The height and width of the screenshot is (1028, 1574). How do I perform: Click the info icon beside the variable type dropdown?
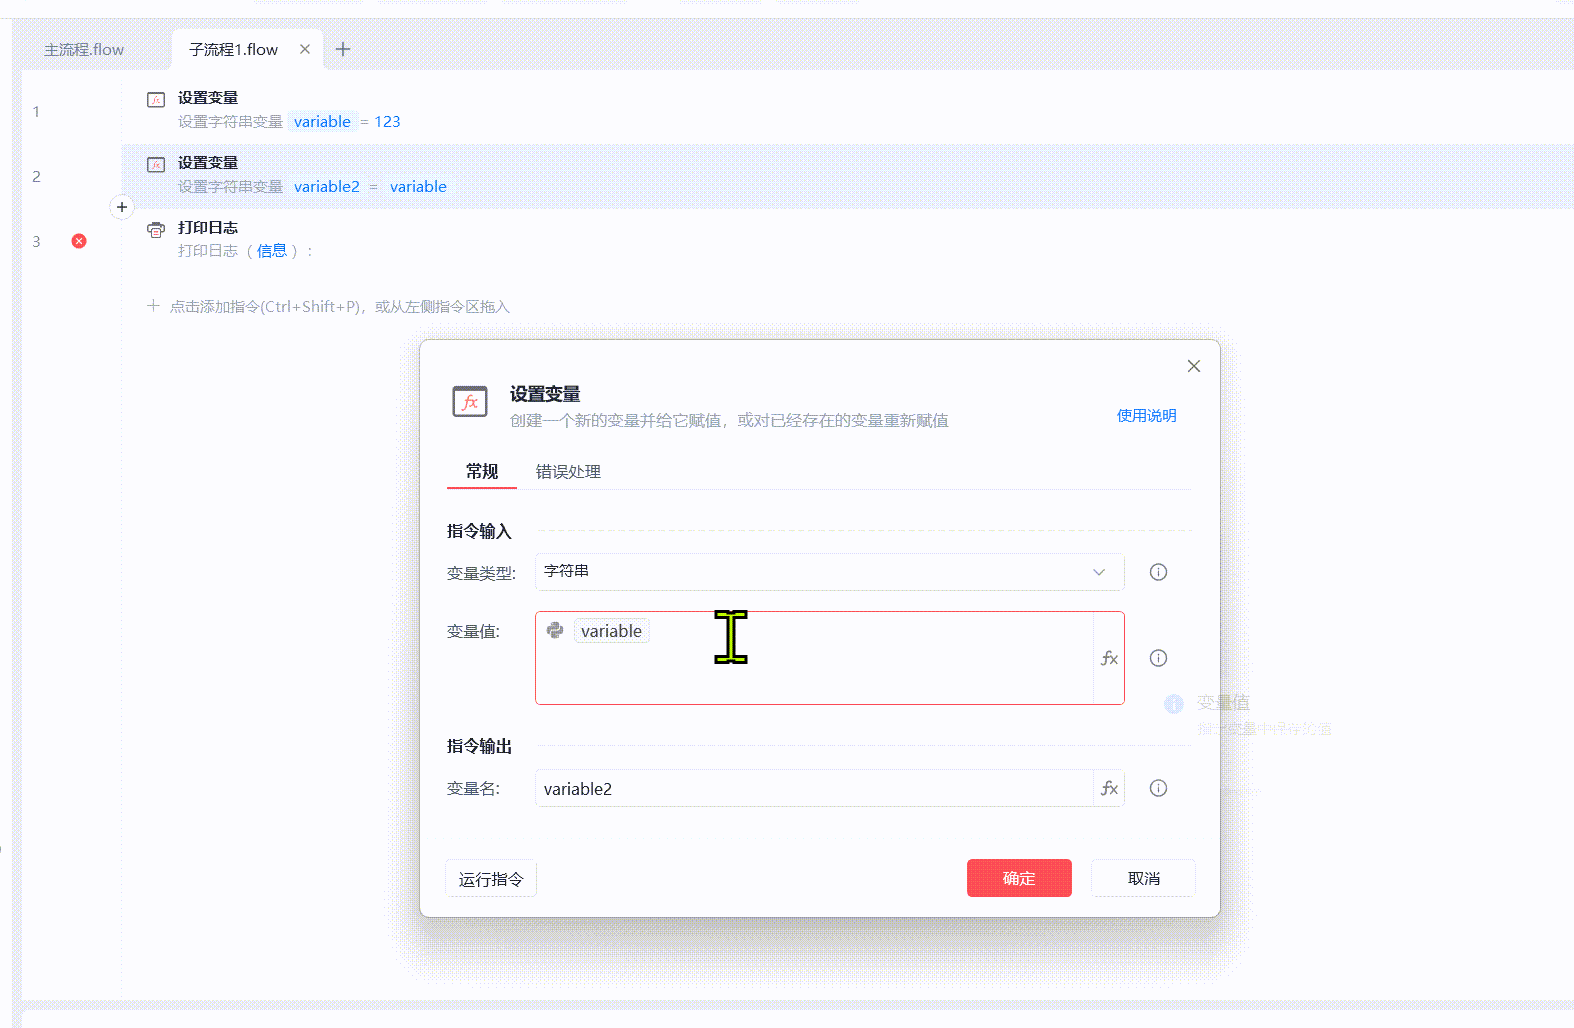coord(1158,572)
